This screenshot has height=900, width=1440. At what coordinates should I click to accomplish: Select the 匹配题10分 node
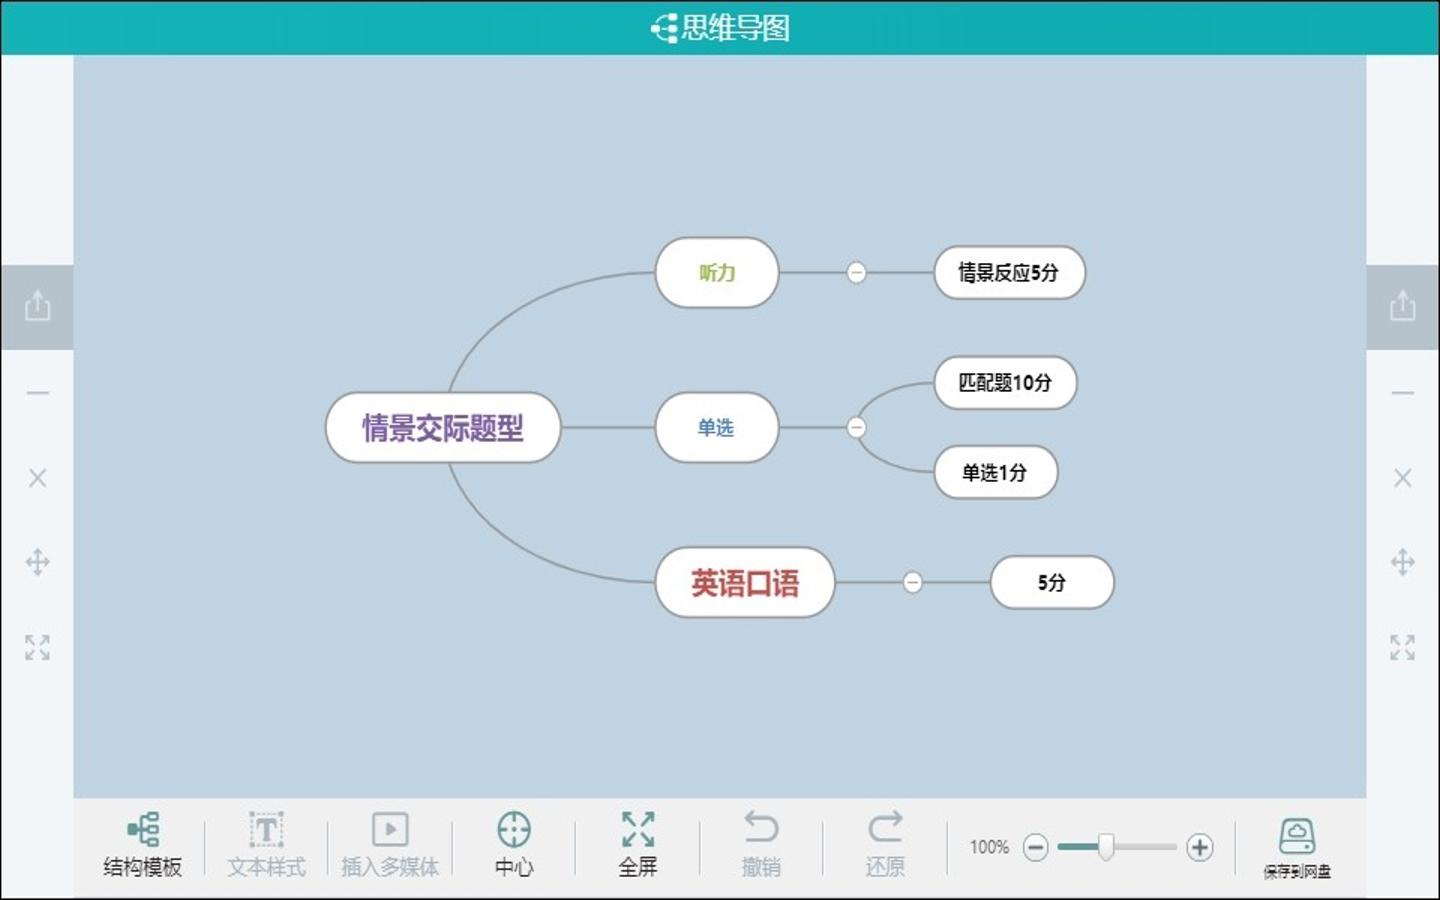pyautogui.click(x=1005, y=382)
